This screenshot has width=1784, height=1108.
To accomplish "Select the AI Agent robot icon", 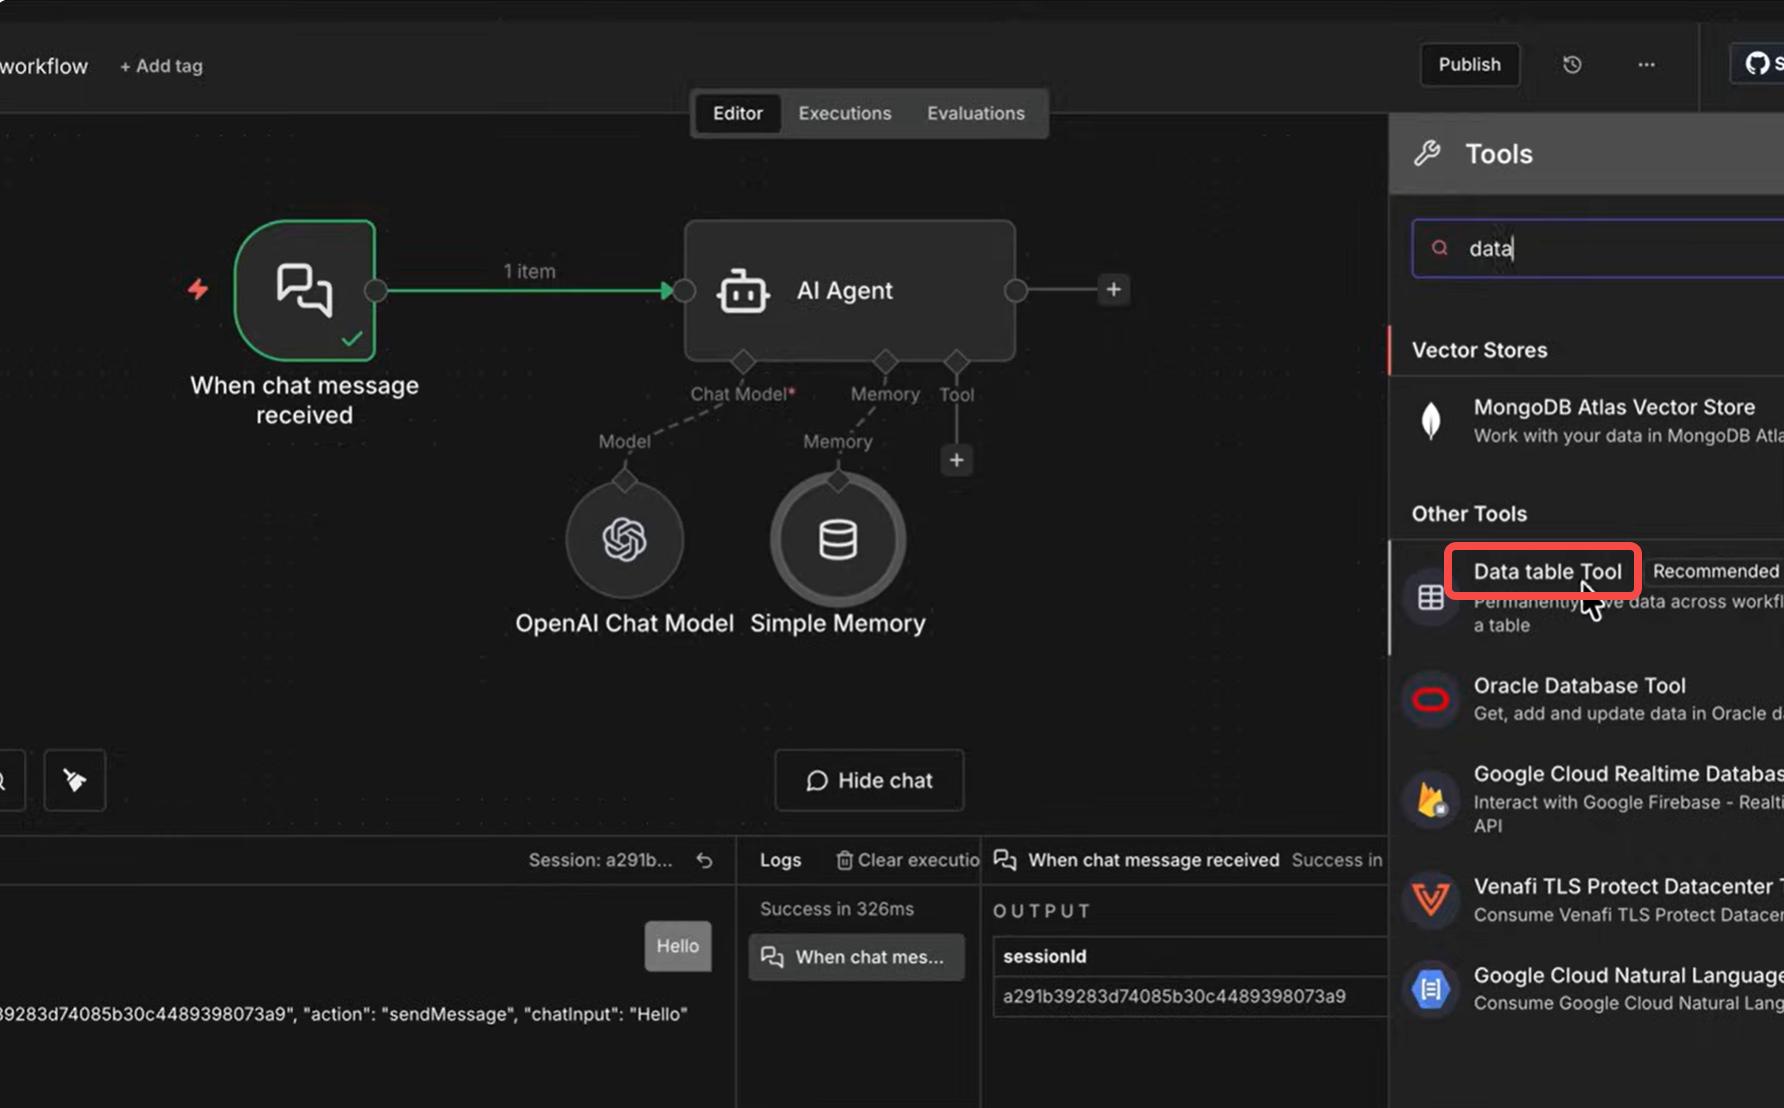I will click(743, 291).
